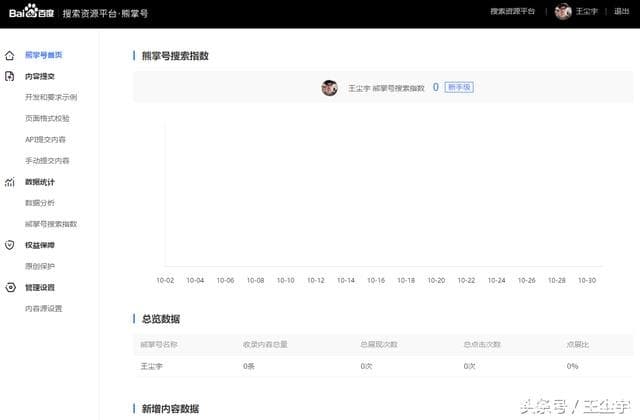Screen dimensions: 640x420
Task: Click the 王尘宇 cell in overview table
Action: [151, 366]
